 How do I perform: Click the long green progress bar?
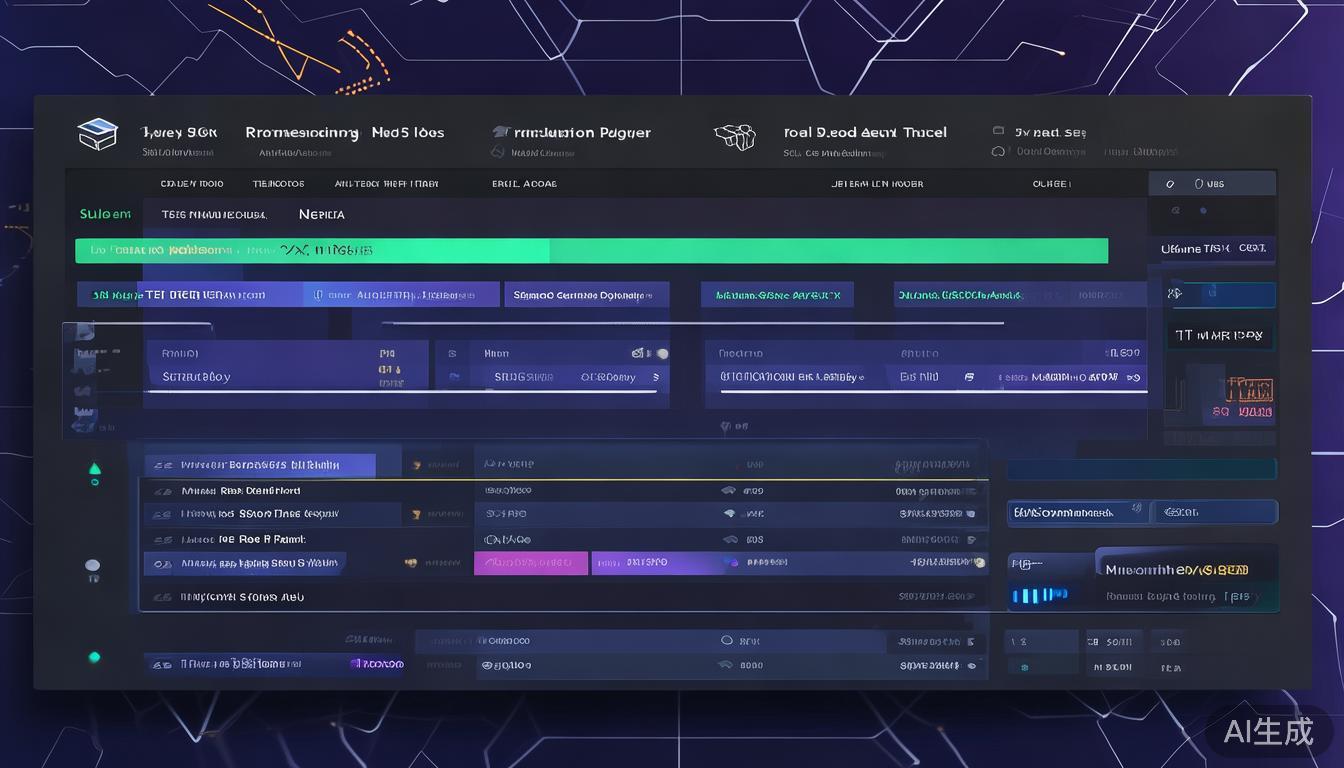pos(591,250)
